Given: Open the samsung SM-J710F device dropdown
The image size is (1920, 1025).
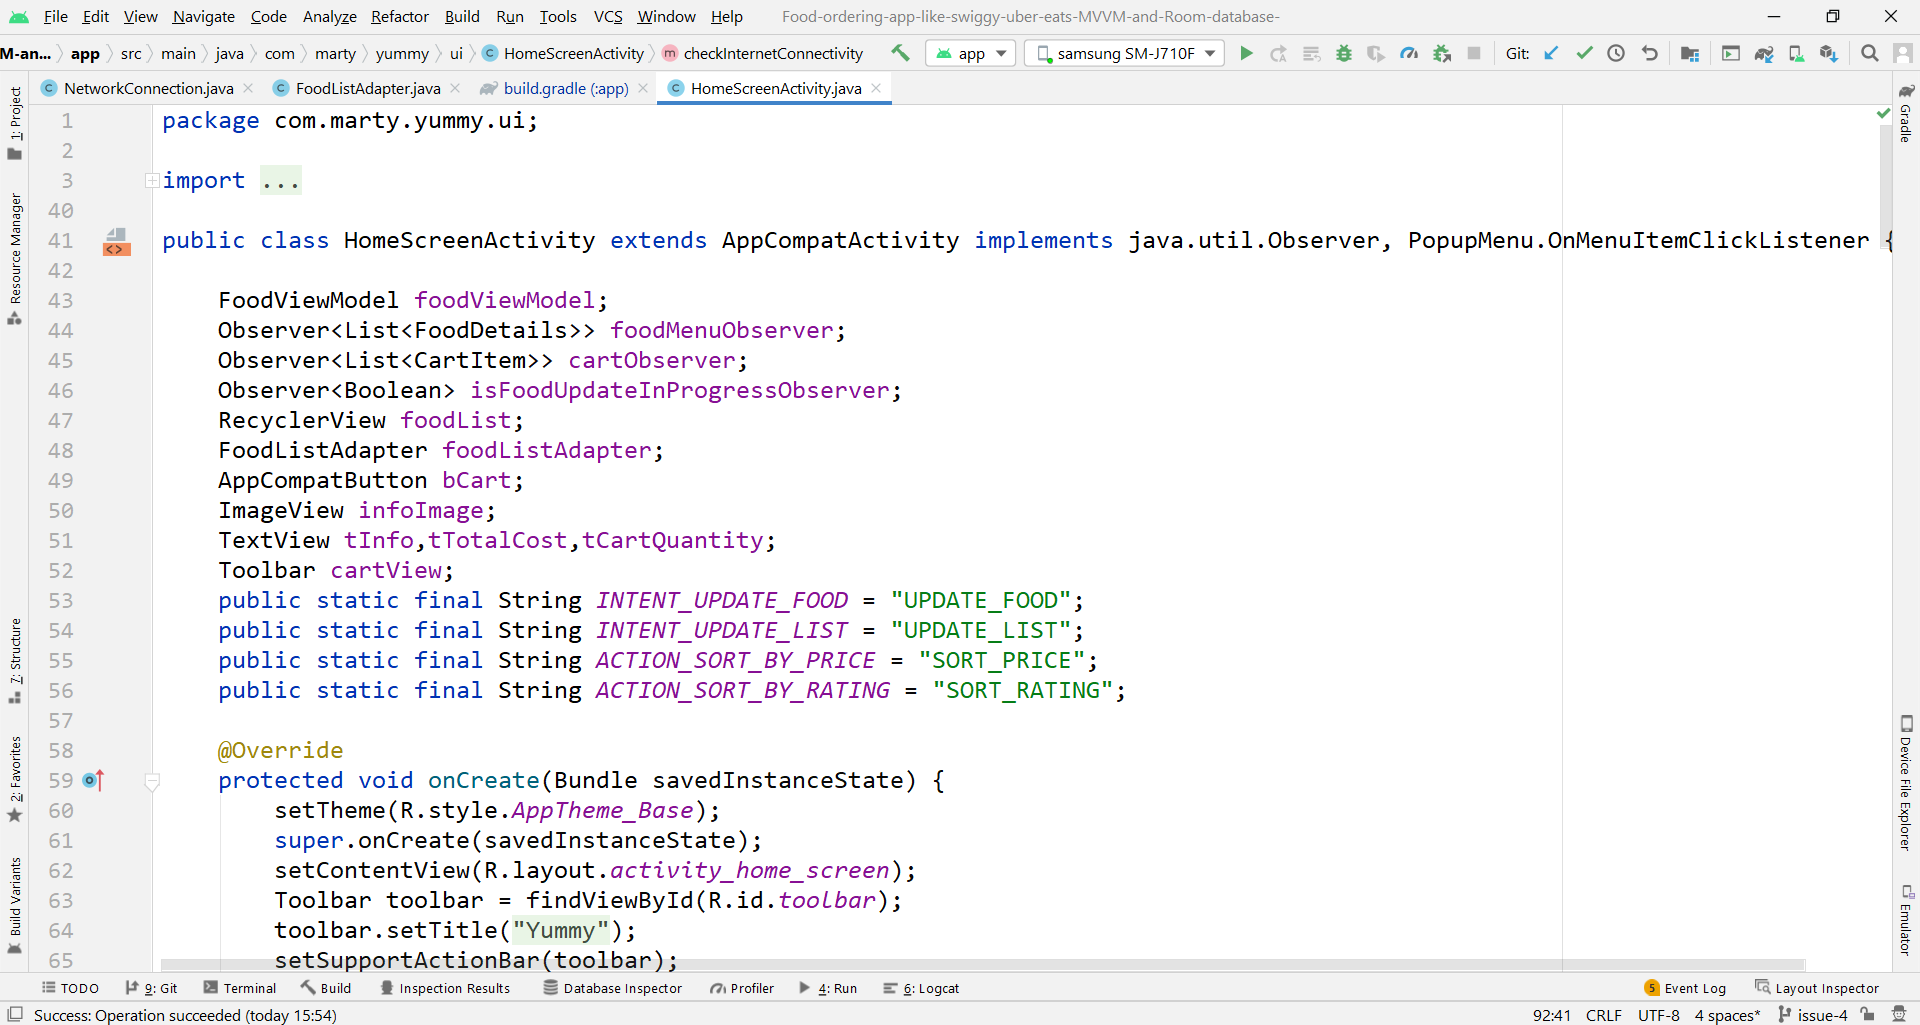Looking at the screenshot, I should (x=1125, y=53).
